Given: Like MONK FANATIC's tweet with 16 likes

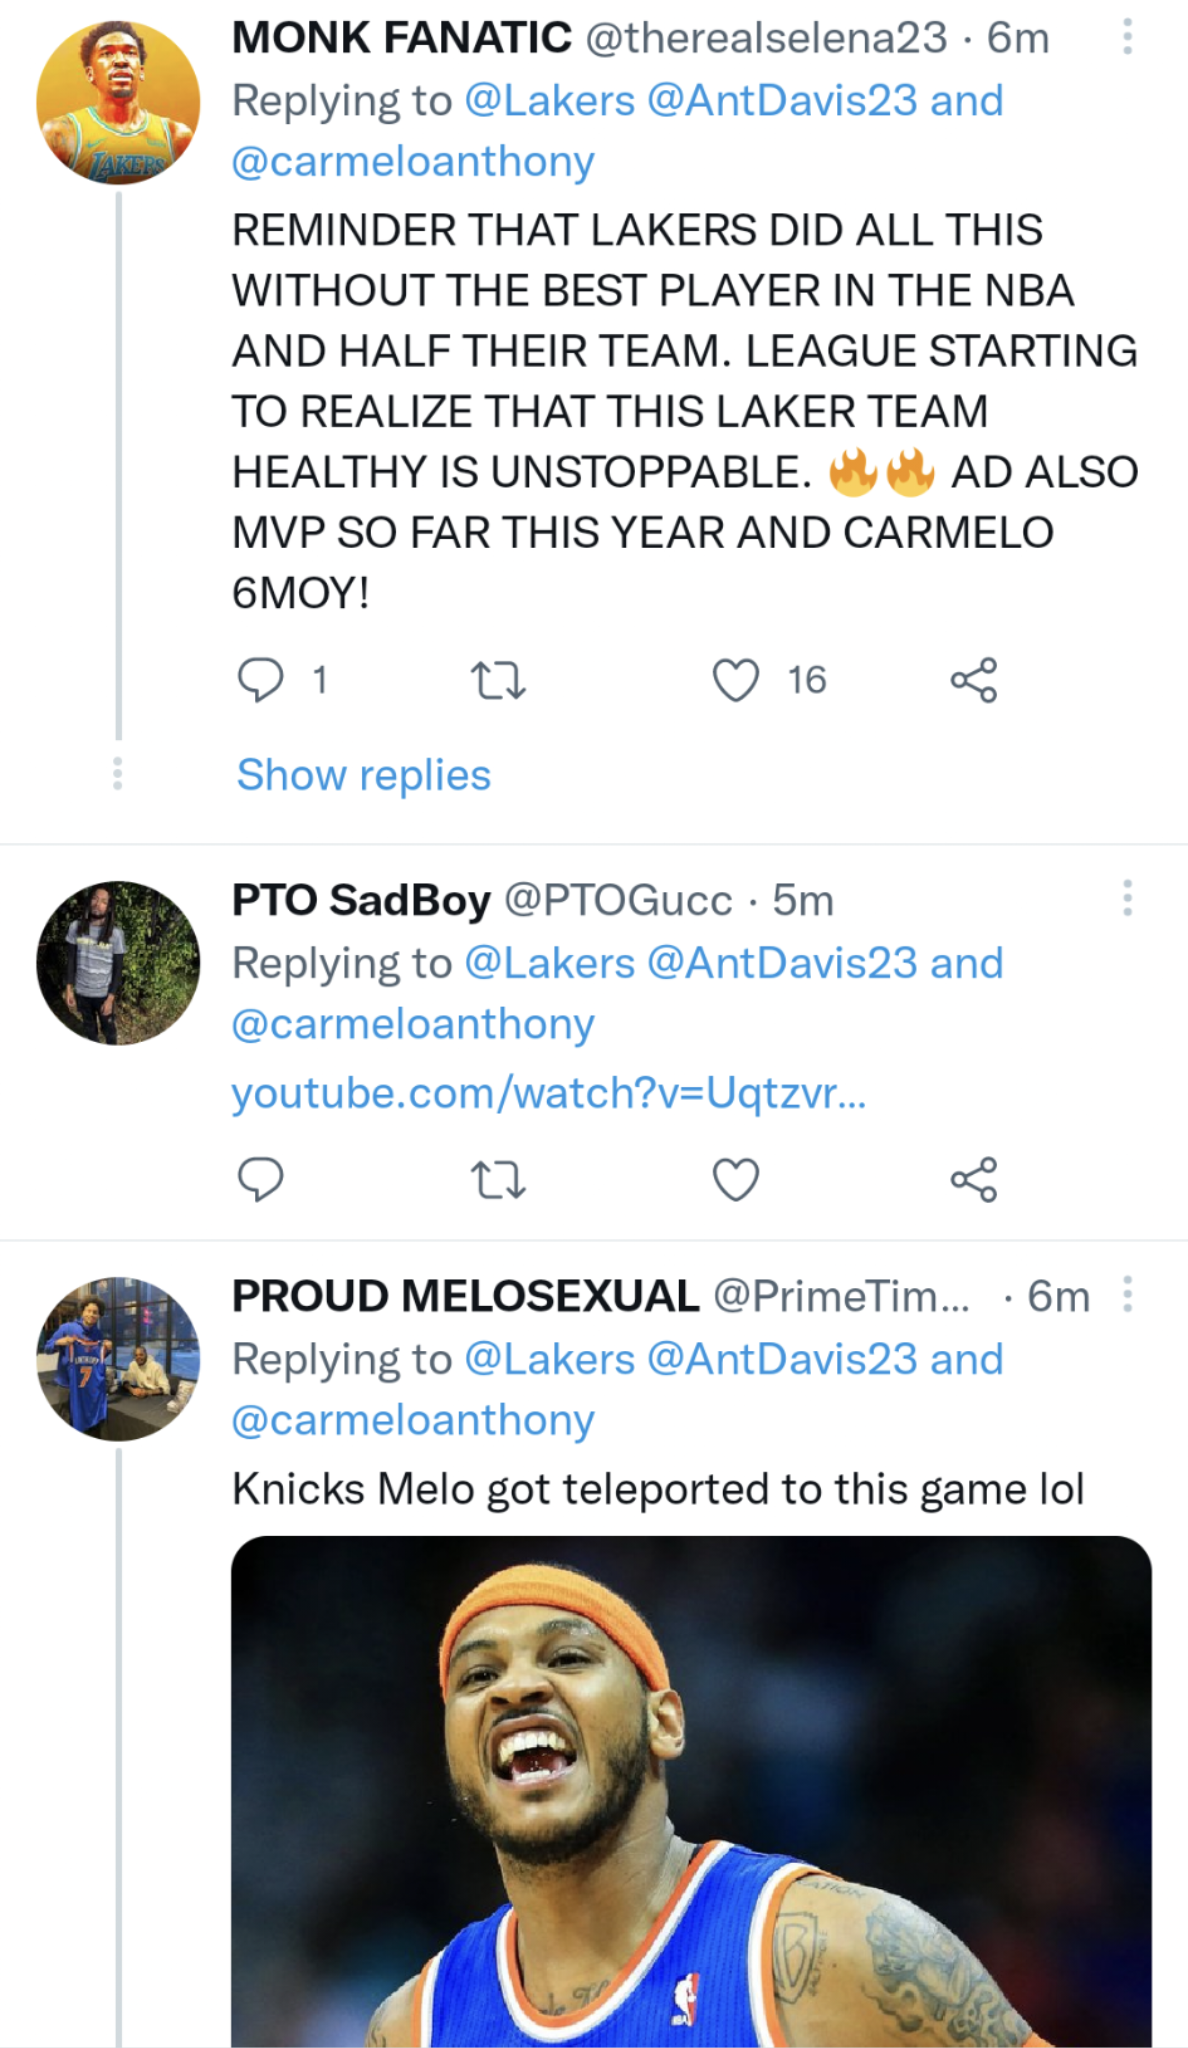Looking at the screenshot, I should coord(736,680).
